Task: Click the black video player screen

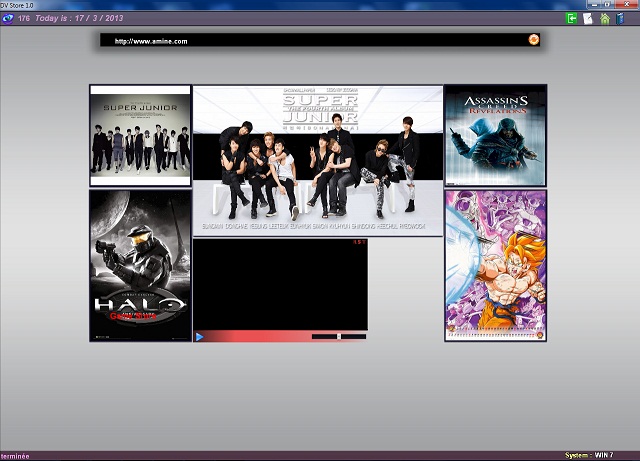Action: pyautogui.click(x=280, y=285)
